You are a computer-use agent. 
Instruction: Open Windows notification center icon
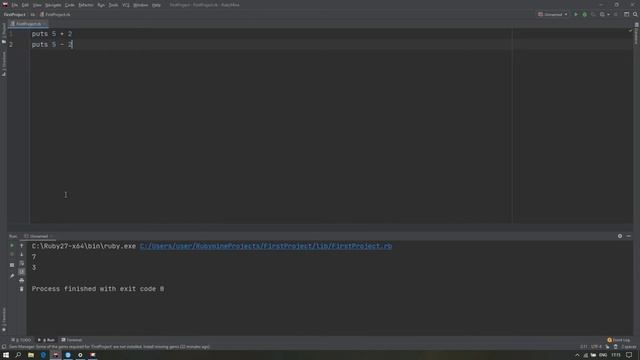click(x=629, y=355)
